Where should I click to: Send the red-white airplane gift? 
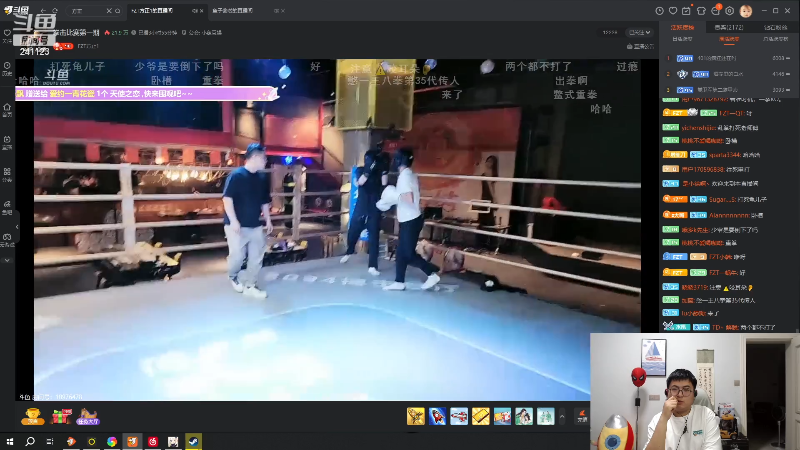[459, 416]
